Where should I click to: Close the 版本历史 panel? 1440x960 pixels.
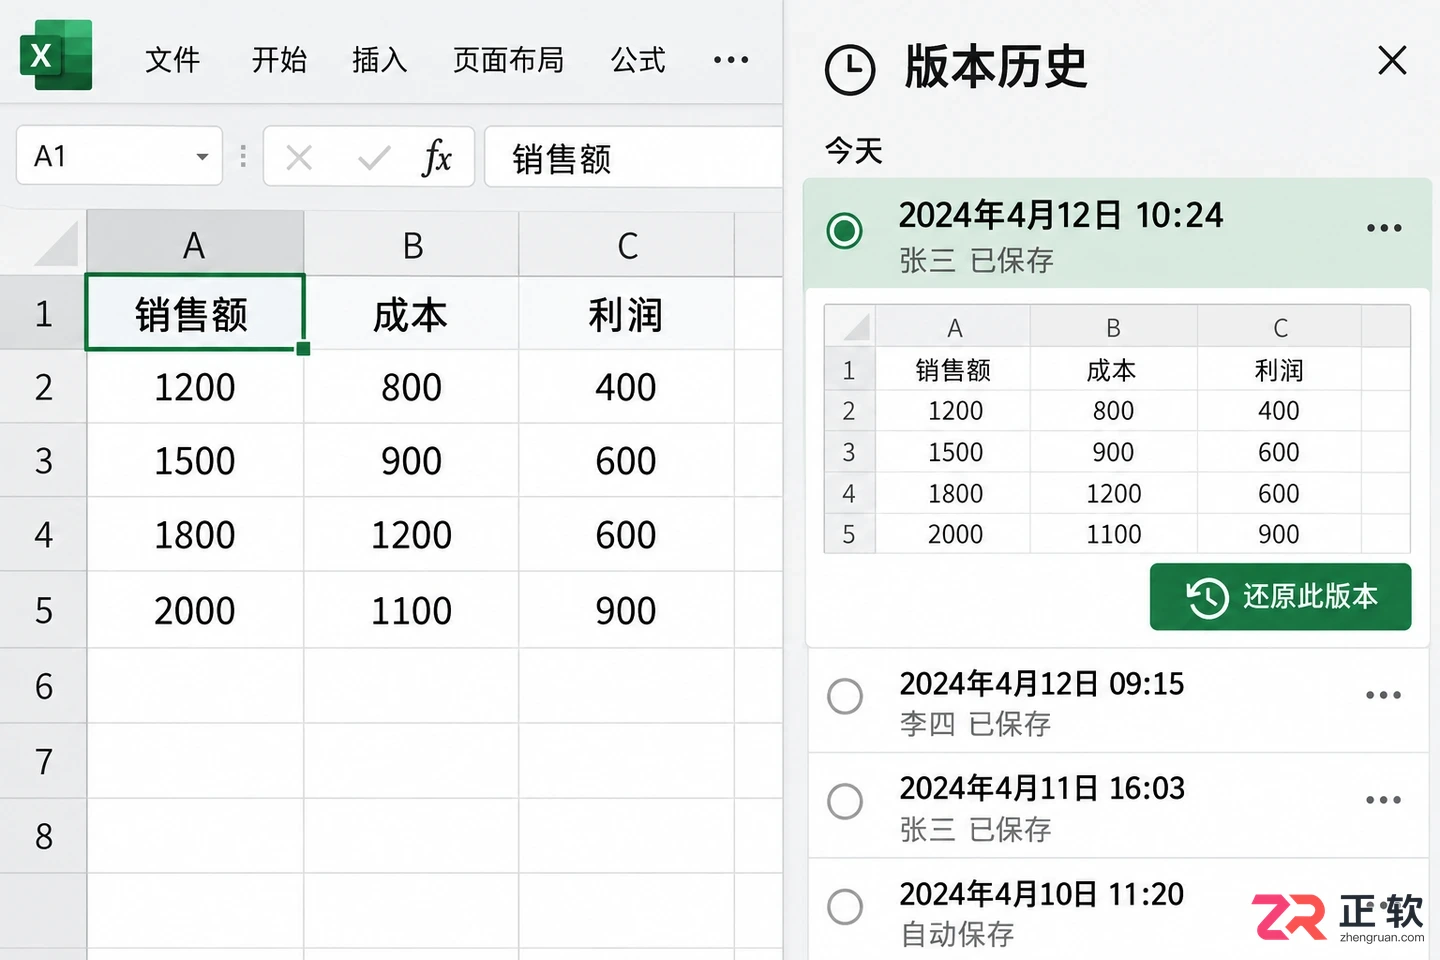1392,60
